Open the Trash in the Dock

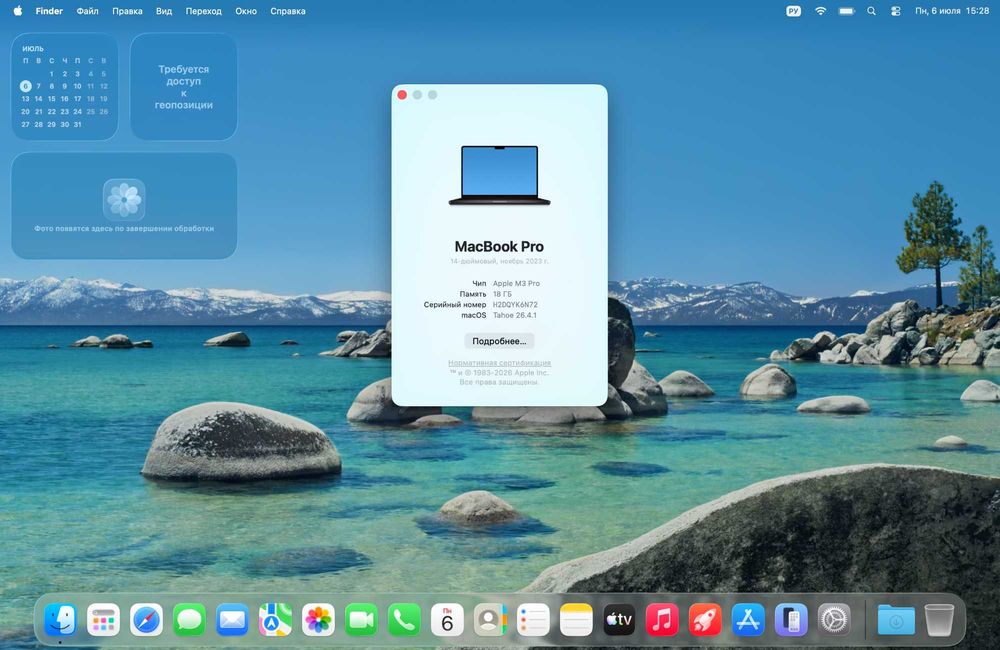[x=939, y=619]
